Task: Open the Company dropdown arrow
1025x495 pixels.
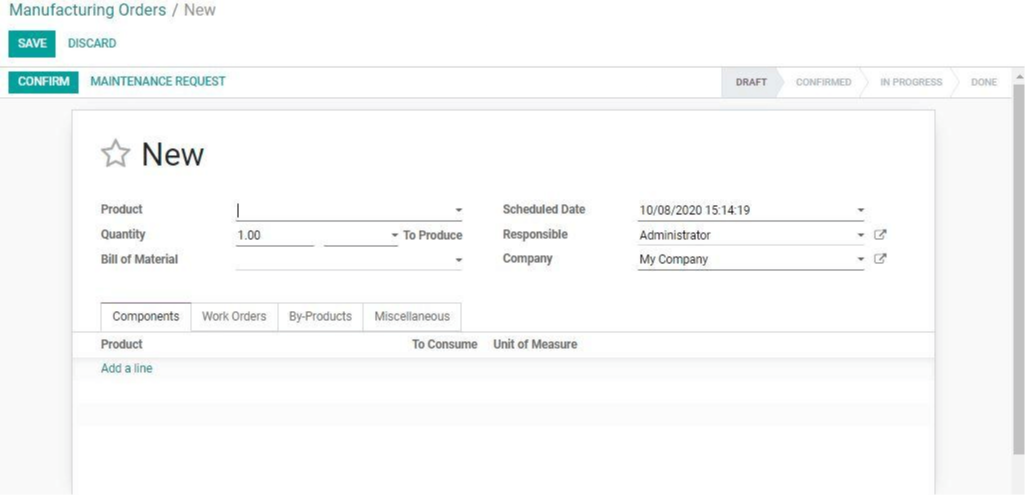Action: click(860, 259)
